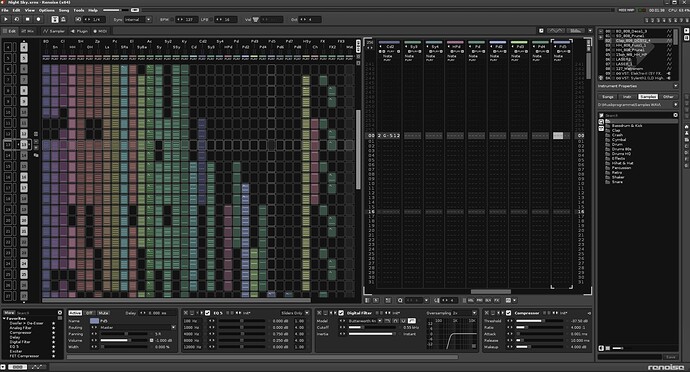Remove the EQ 5 device with its X icon
Image resolution: width=690 pixels, height=372 pixels.
point(185,313)
